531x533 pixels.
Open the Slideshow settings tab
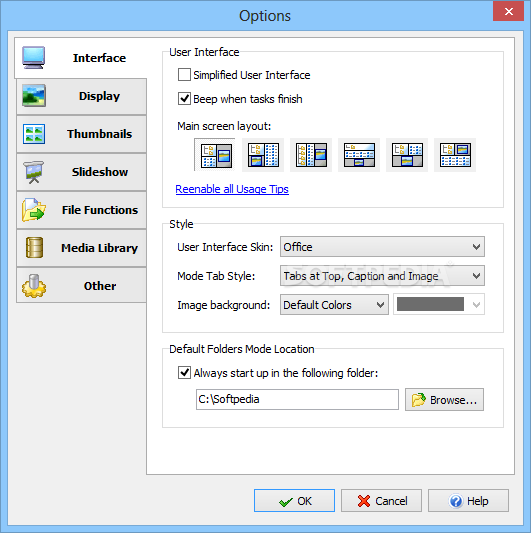coord(82,172)
